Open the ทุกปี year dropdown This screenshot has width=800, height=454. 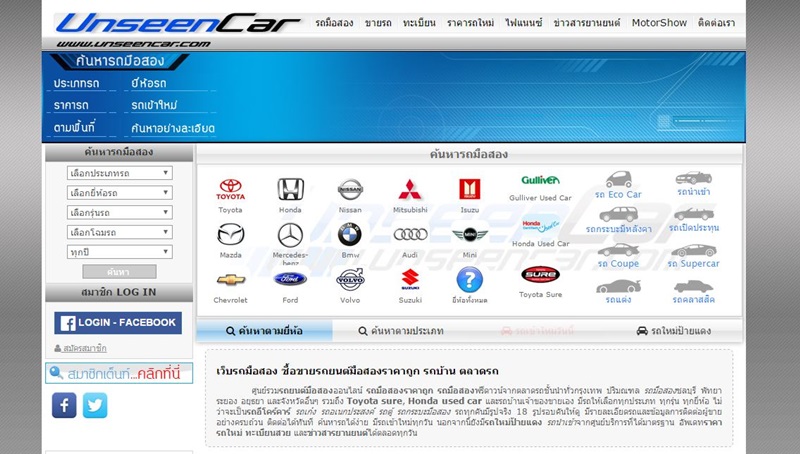pos(119,251)
